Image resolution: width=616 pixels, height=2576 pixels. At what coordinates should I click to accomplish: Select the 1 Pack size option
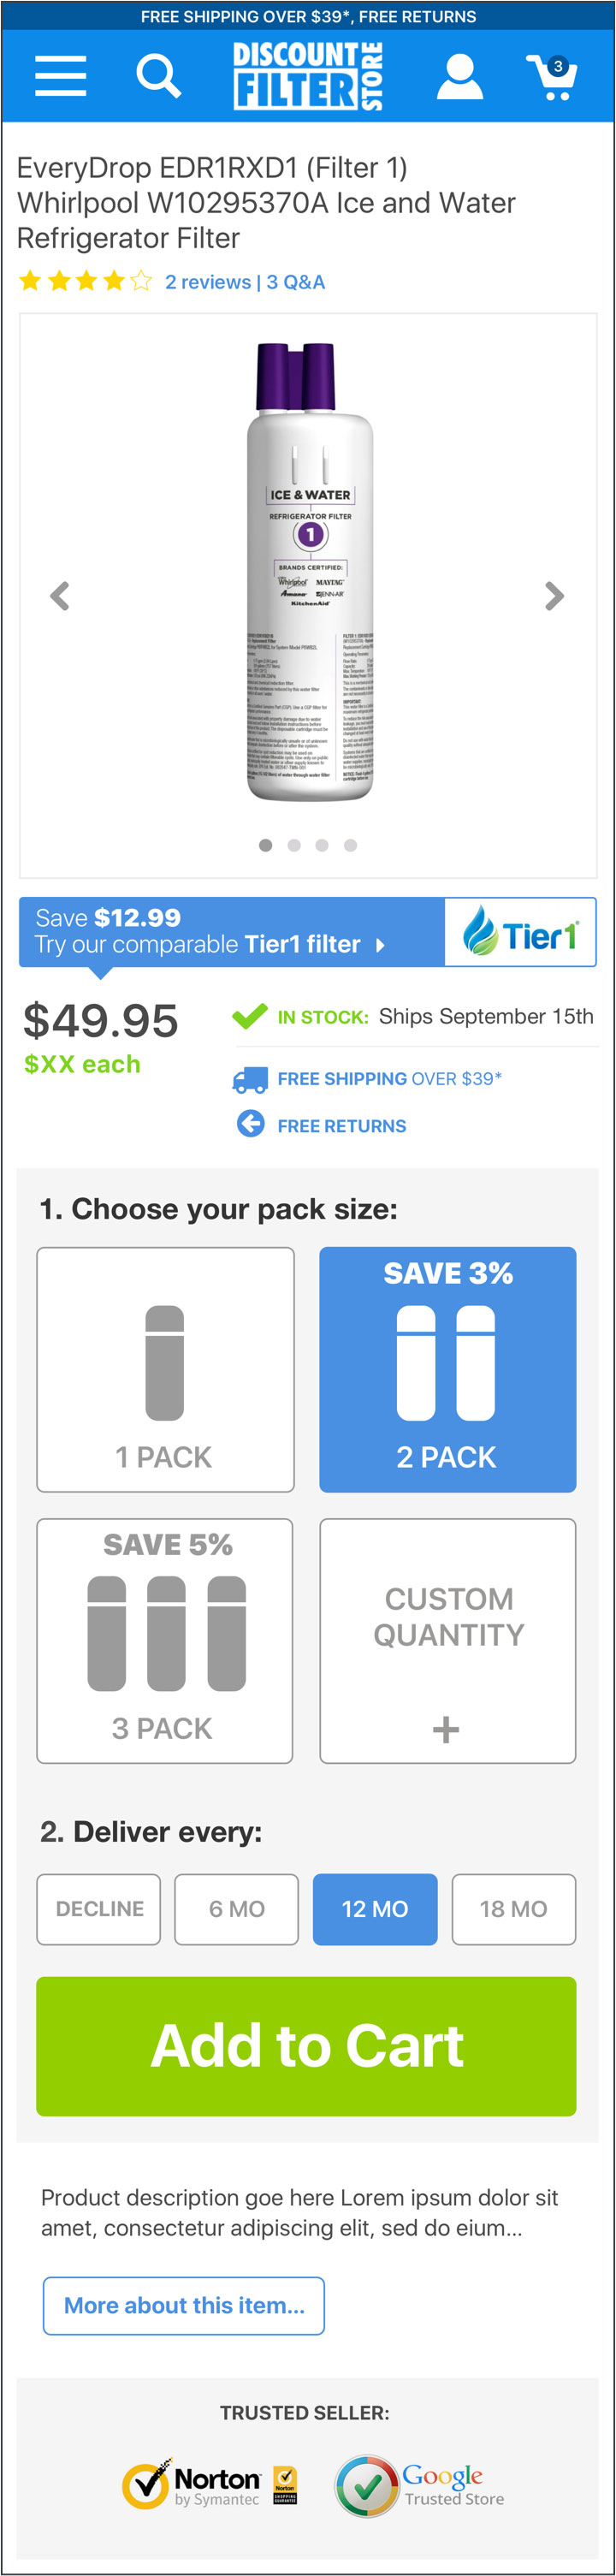(x=165, y=1369)
